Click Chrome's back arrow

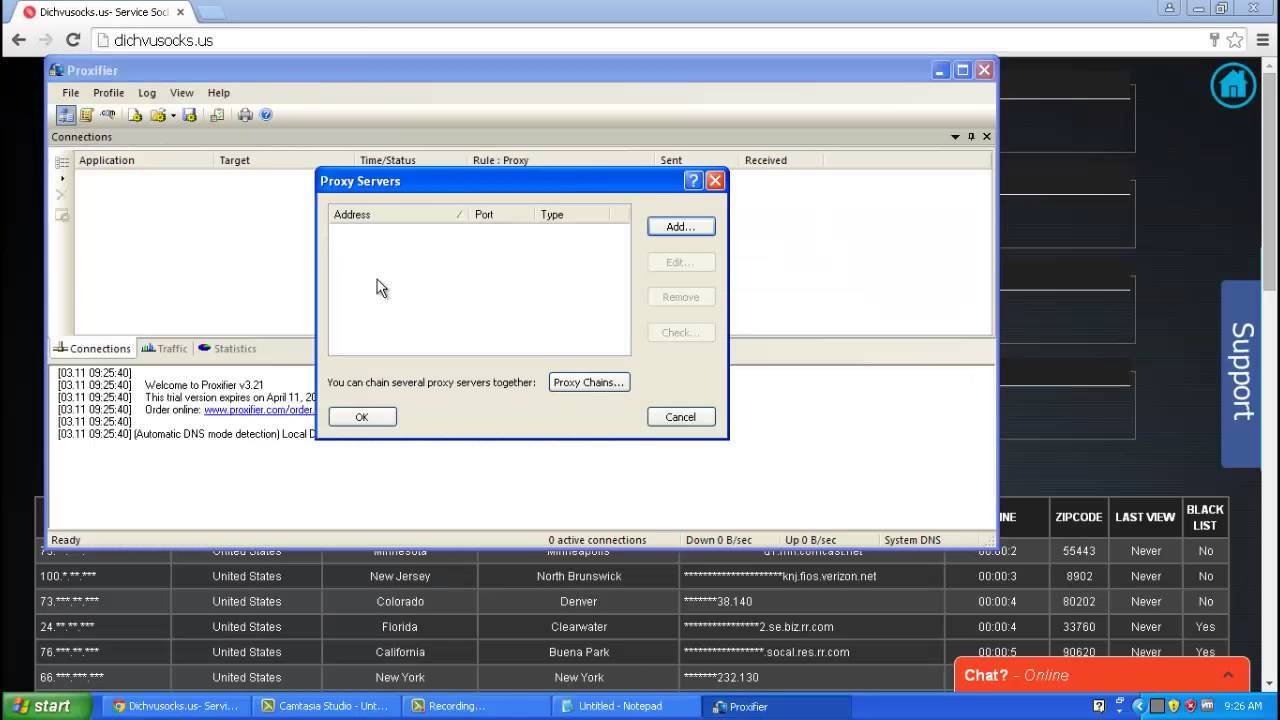[19, 40]
